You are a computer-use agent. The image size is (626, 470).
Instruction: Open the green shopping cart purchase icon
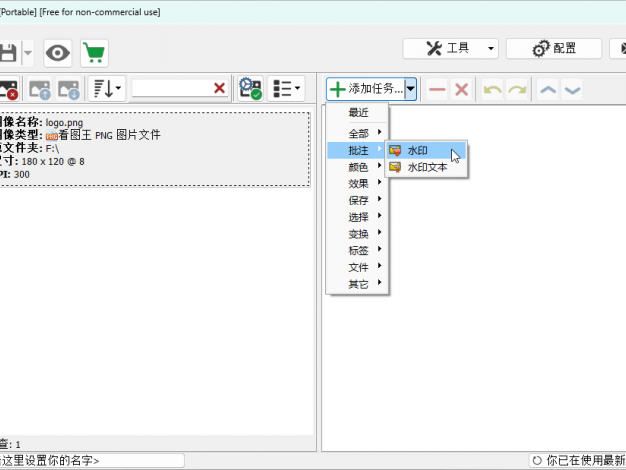(94, 53)
